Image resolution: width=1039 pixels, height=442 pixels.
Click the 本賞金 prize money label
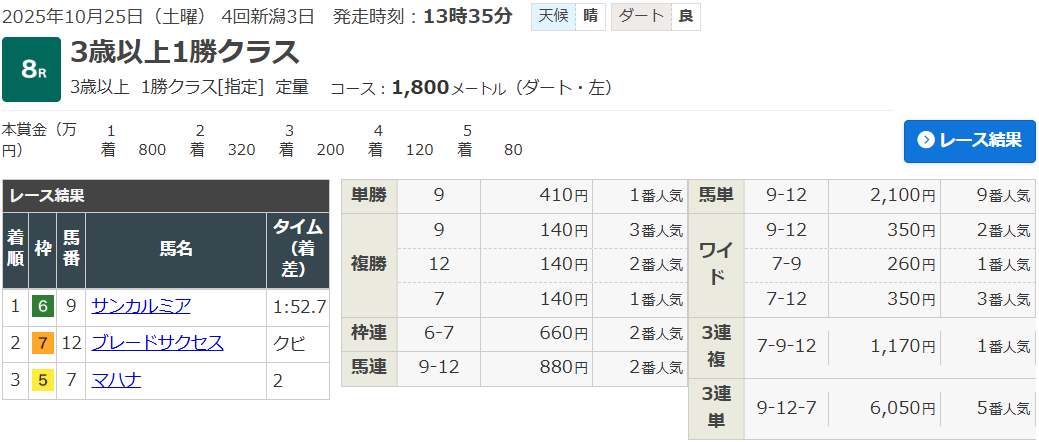pos(39,140)
